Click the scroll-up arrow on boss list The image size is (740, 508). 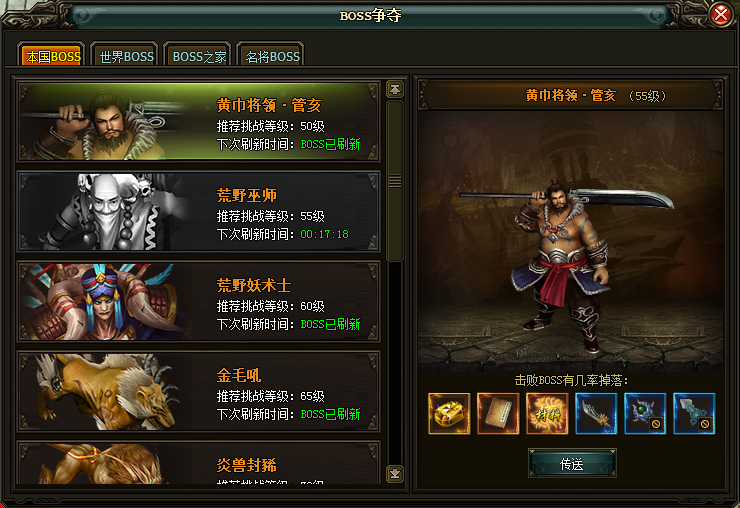[395, 89]
